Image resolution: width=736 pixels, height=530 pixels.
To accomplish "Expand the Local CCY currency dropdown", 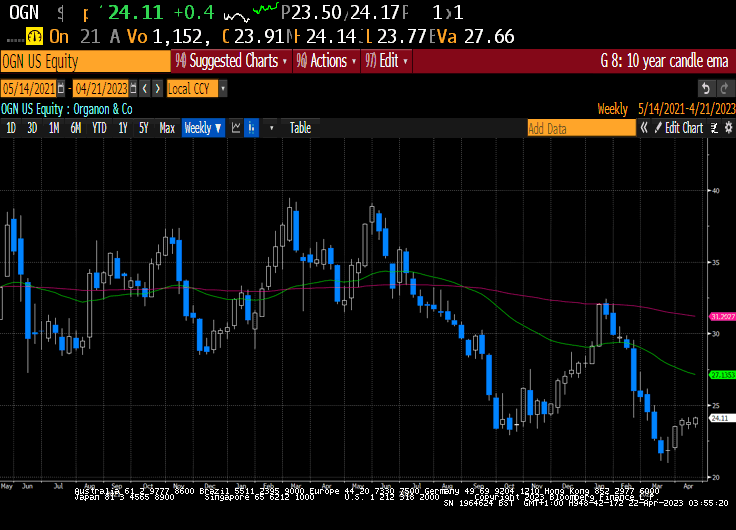I will tap(223, 88).
